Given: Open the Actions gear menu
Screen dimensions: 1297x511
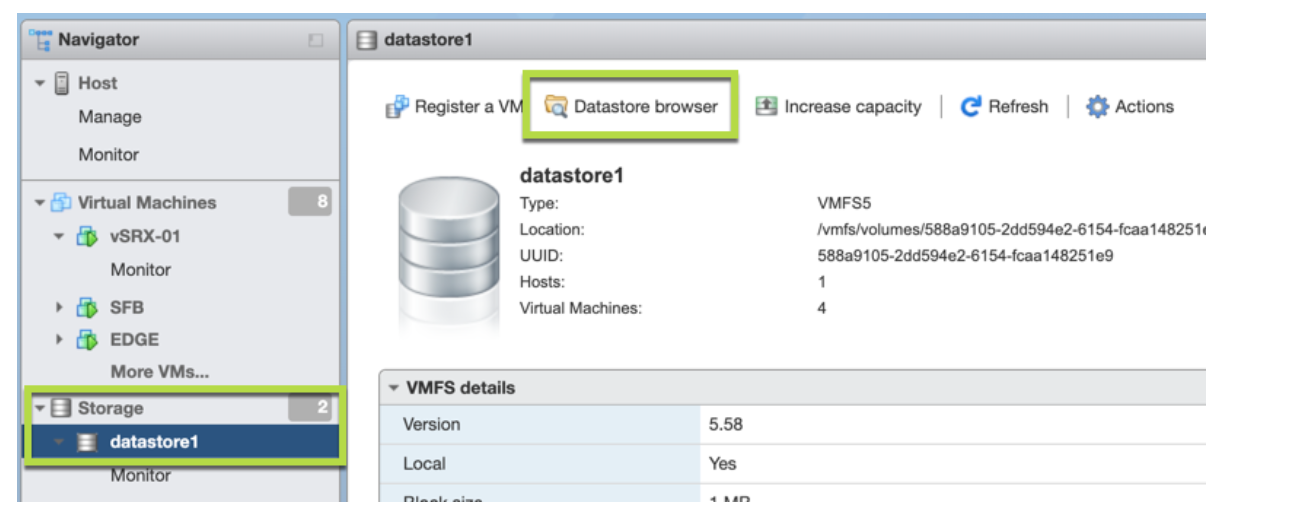Looking at the screenshot, I should [1097, 107].
